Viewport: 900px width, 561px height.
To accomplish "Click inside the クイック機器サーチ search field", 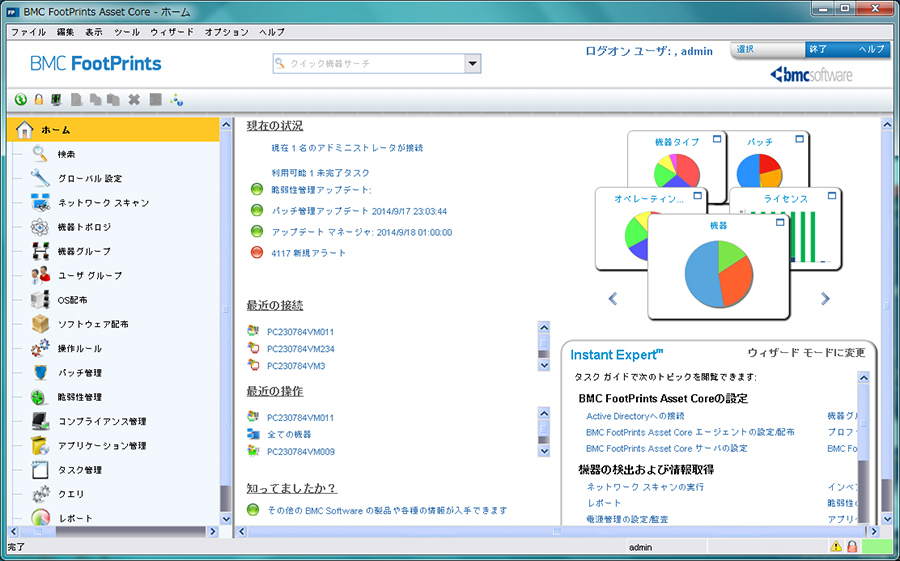I will pos(370,64).
